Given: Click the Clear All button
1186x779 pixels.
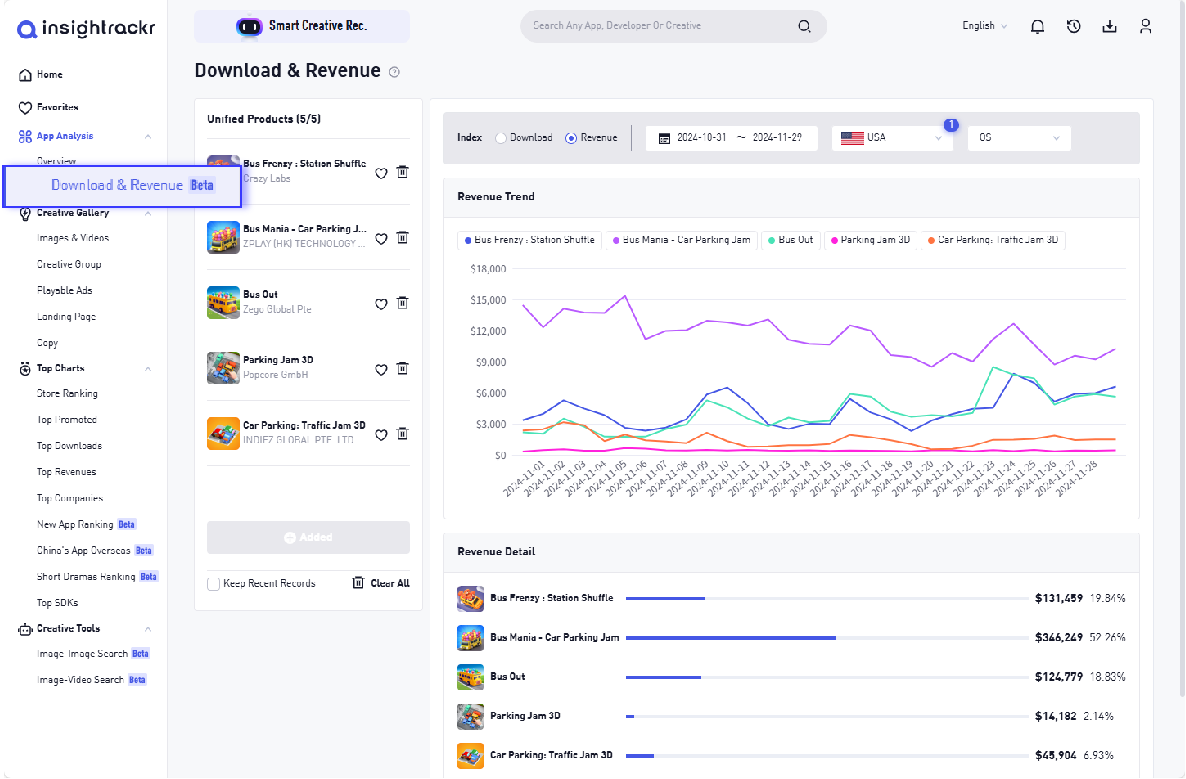Looking at the screenshot, I should pyautogui.click(x=381, y=583).
